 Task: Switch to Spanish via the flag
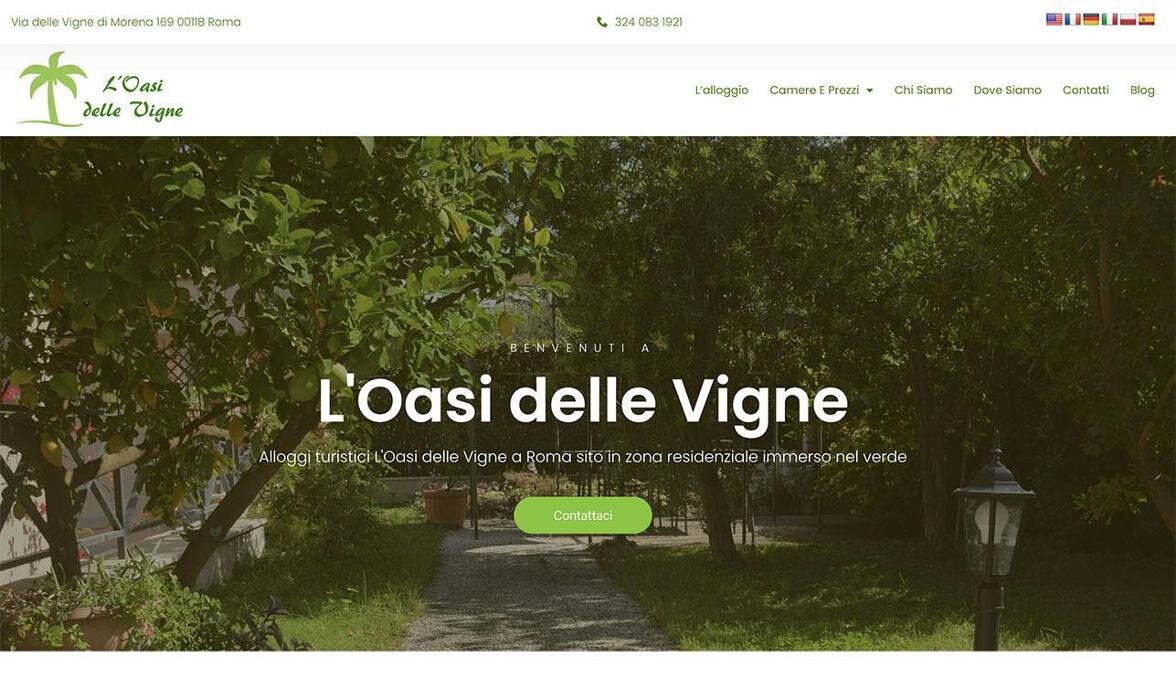pyautogui.click(x=1146, y=20)
